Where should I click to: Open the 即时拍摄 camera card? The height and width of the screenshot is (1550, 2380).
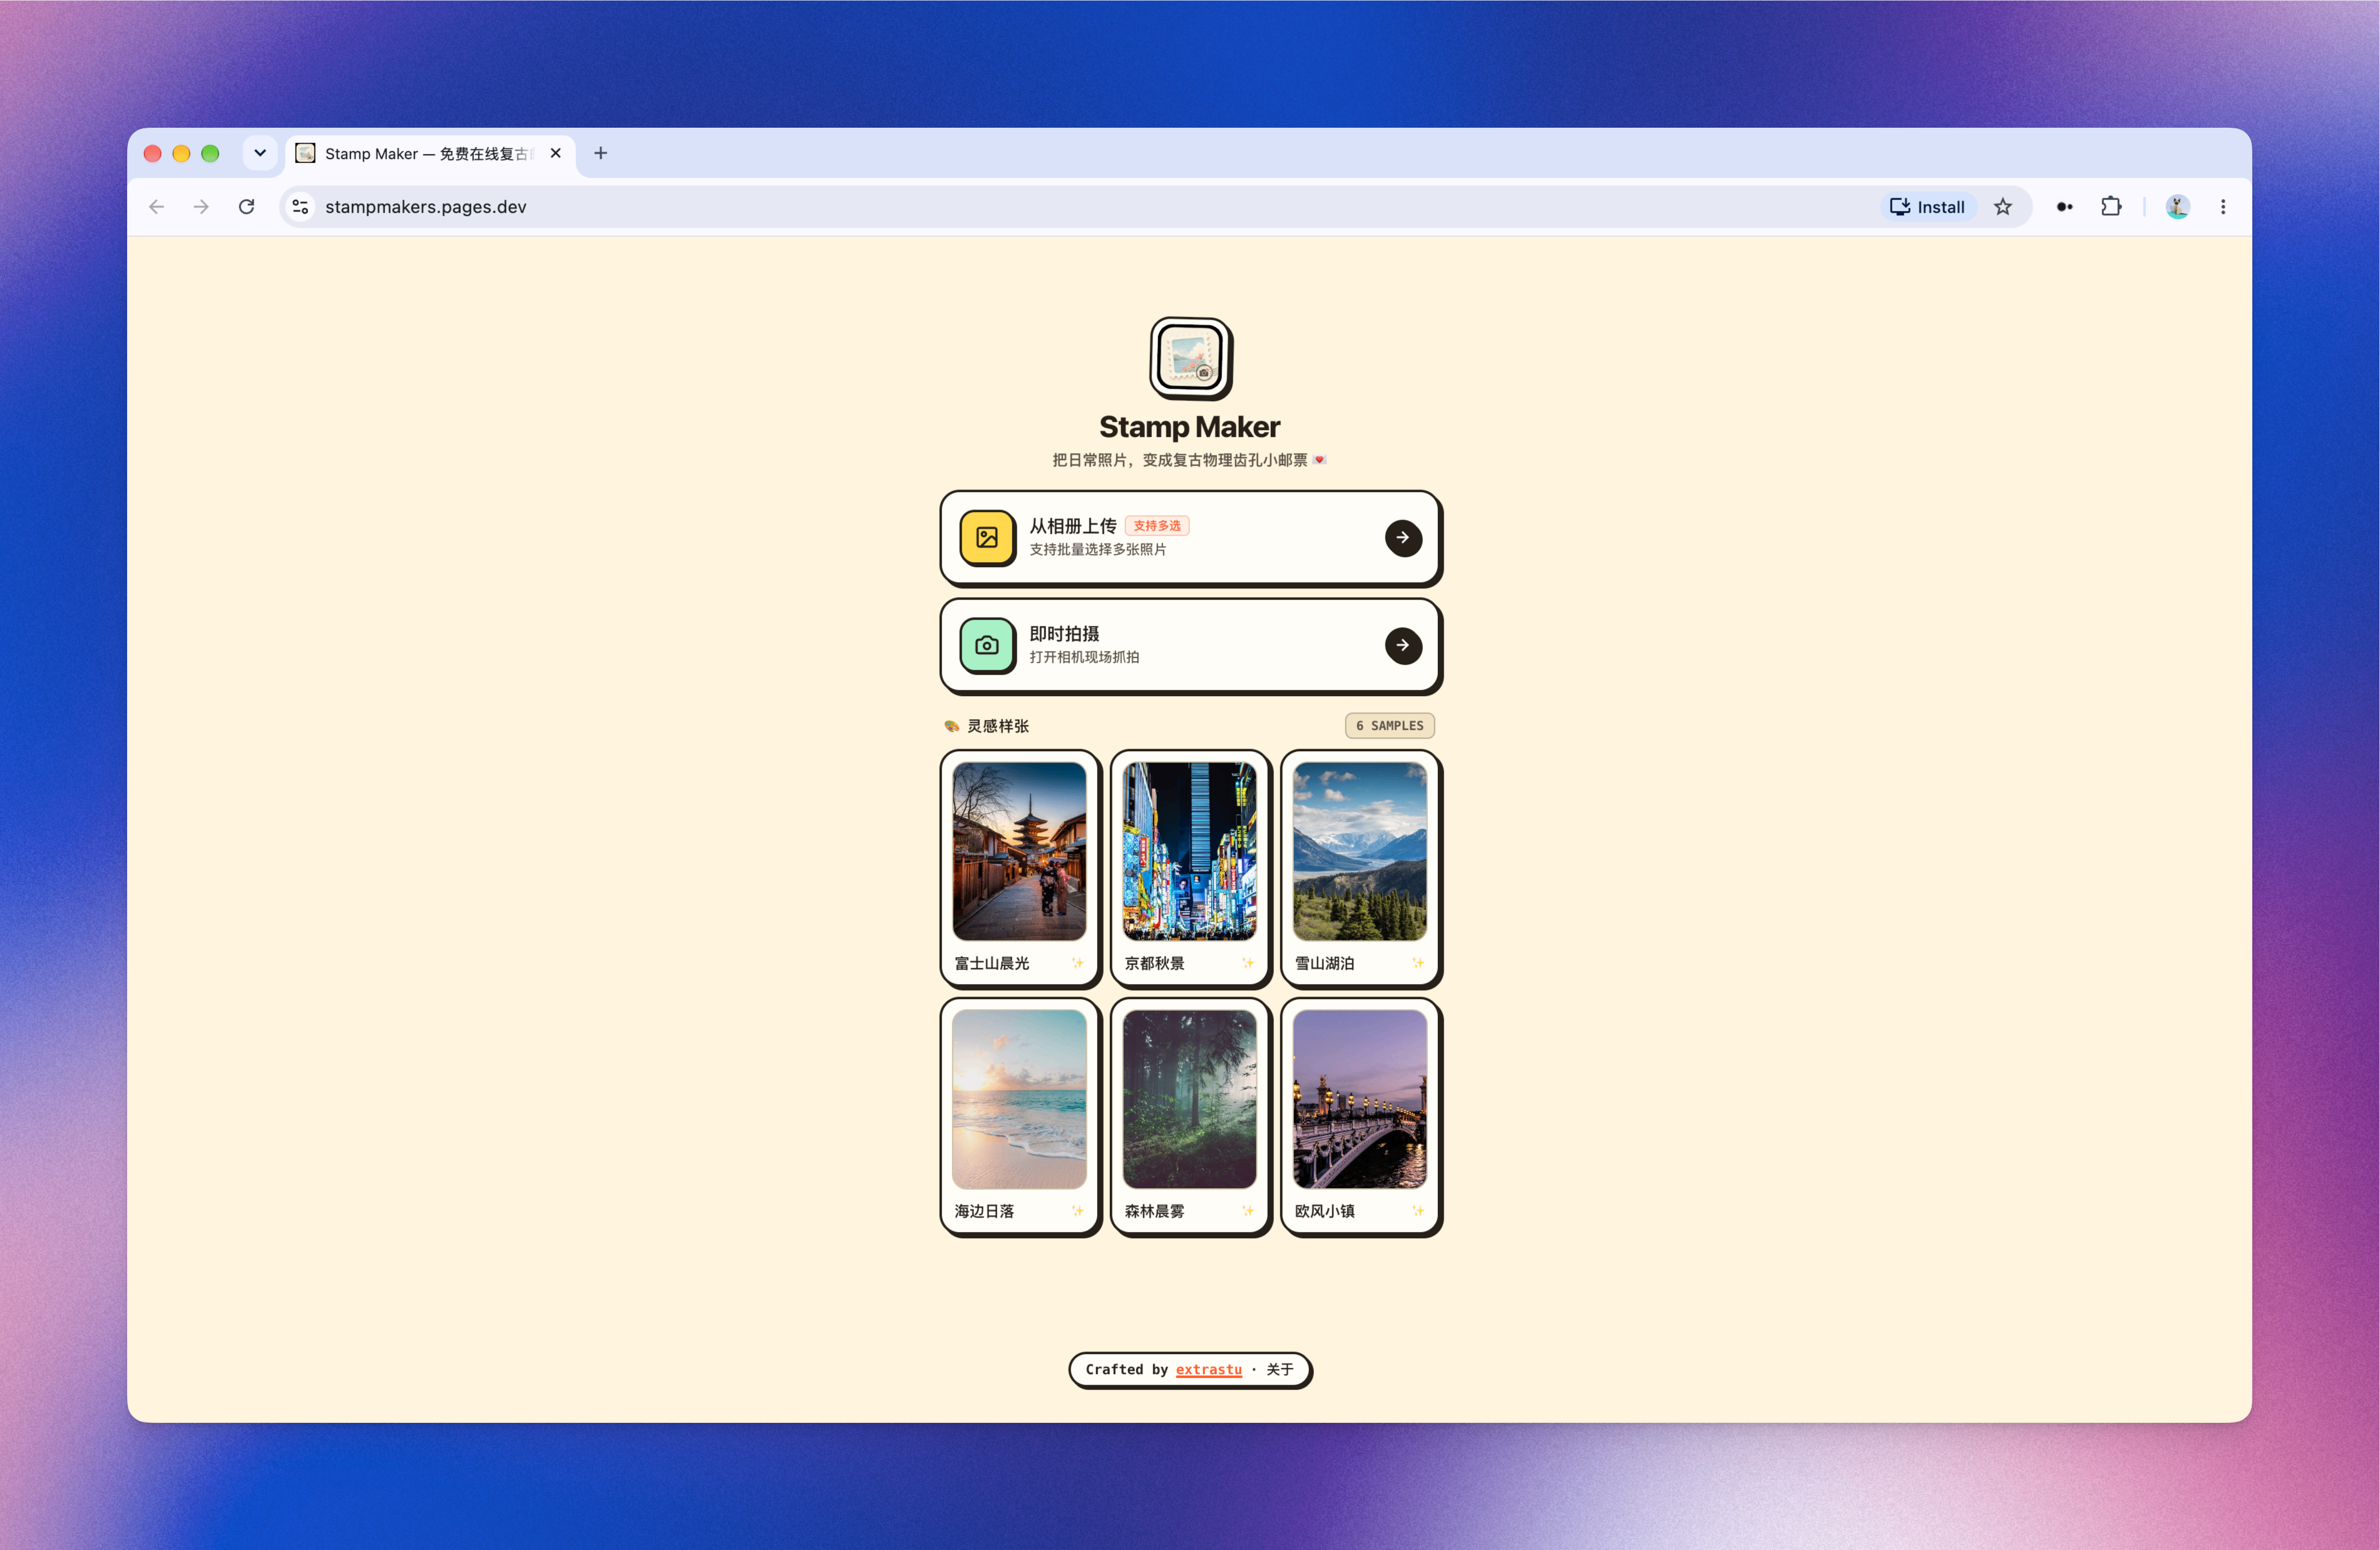pos(1190,646)
